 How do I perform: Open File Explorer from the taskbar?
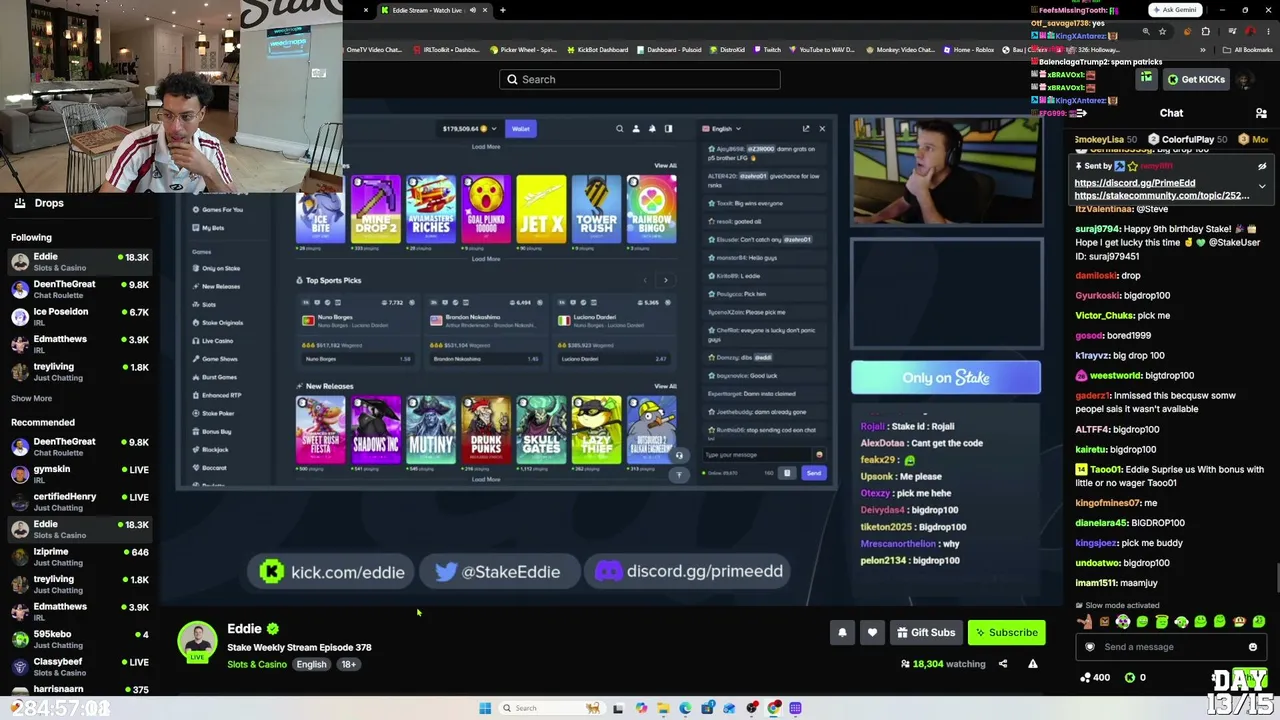[x=663, y=708]
